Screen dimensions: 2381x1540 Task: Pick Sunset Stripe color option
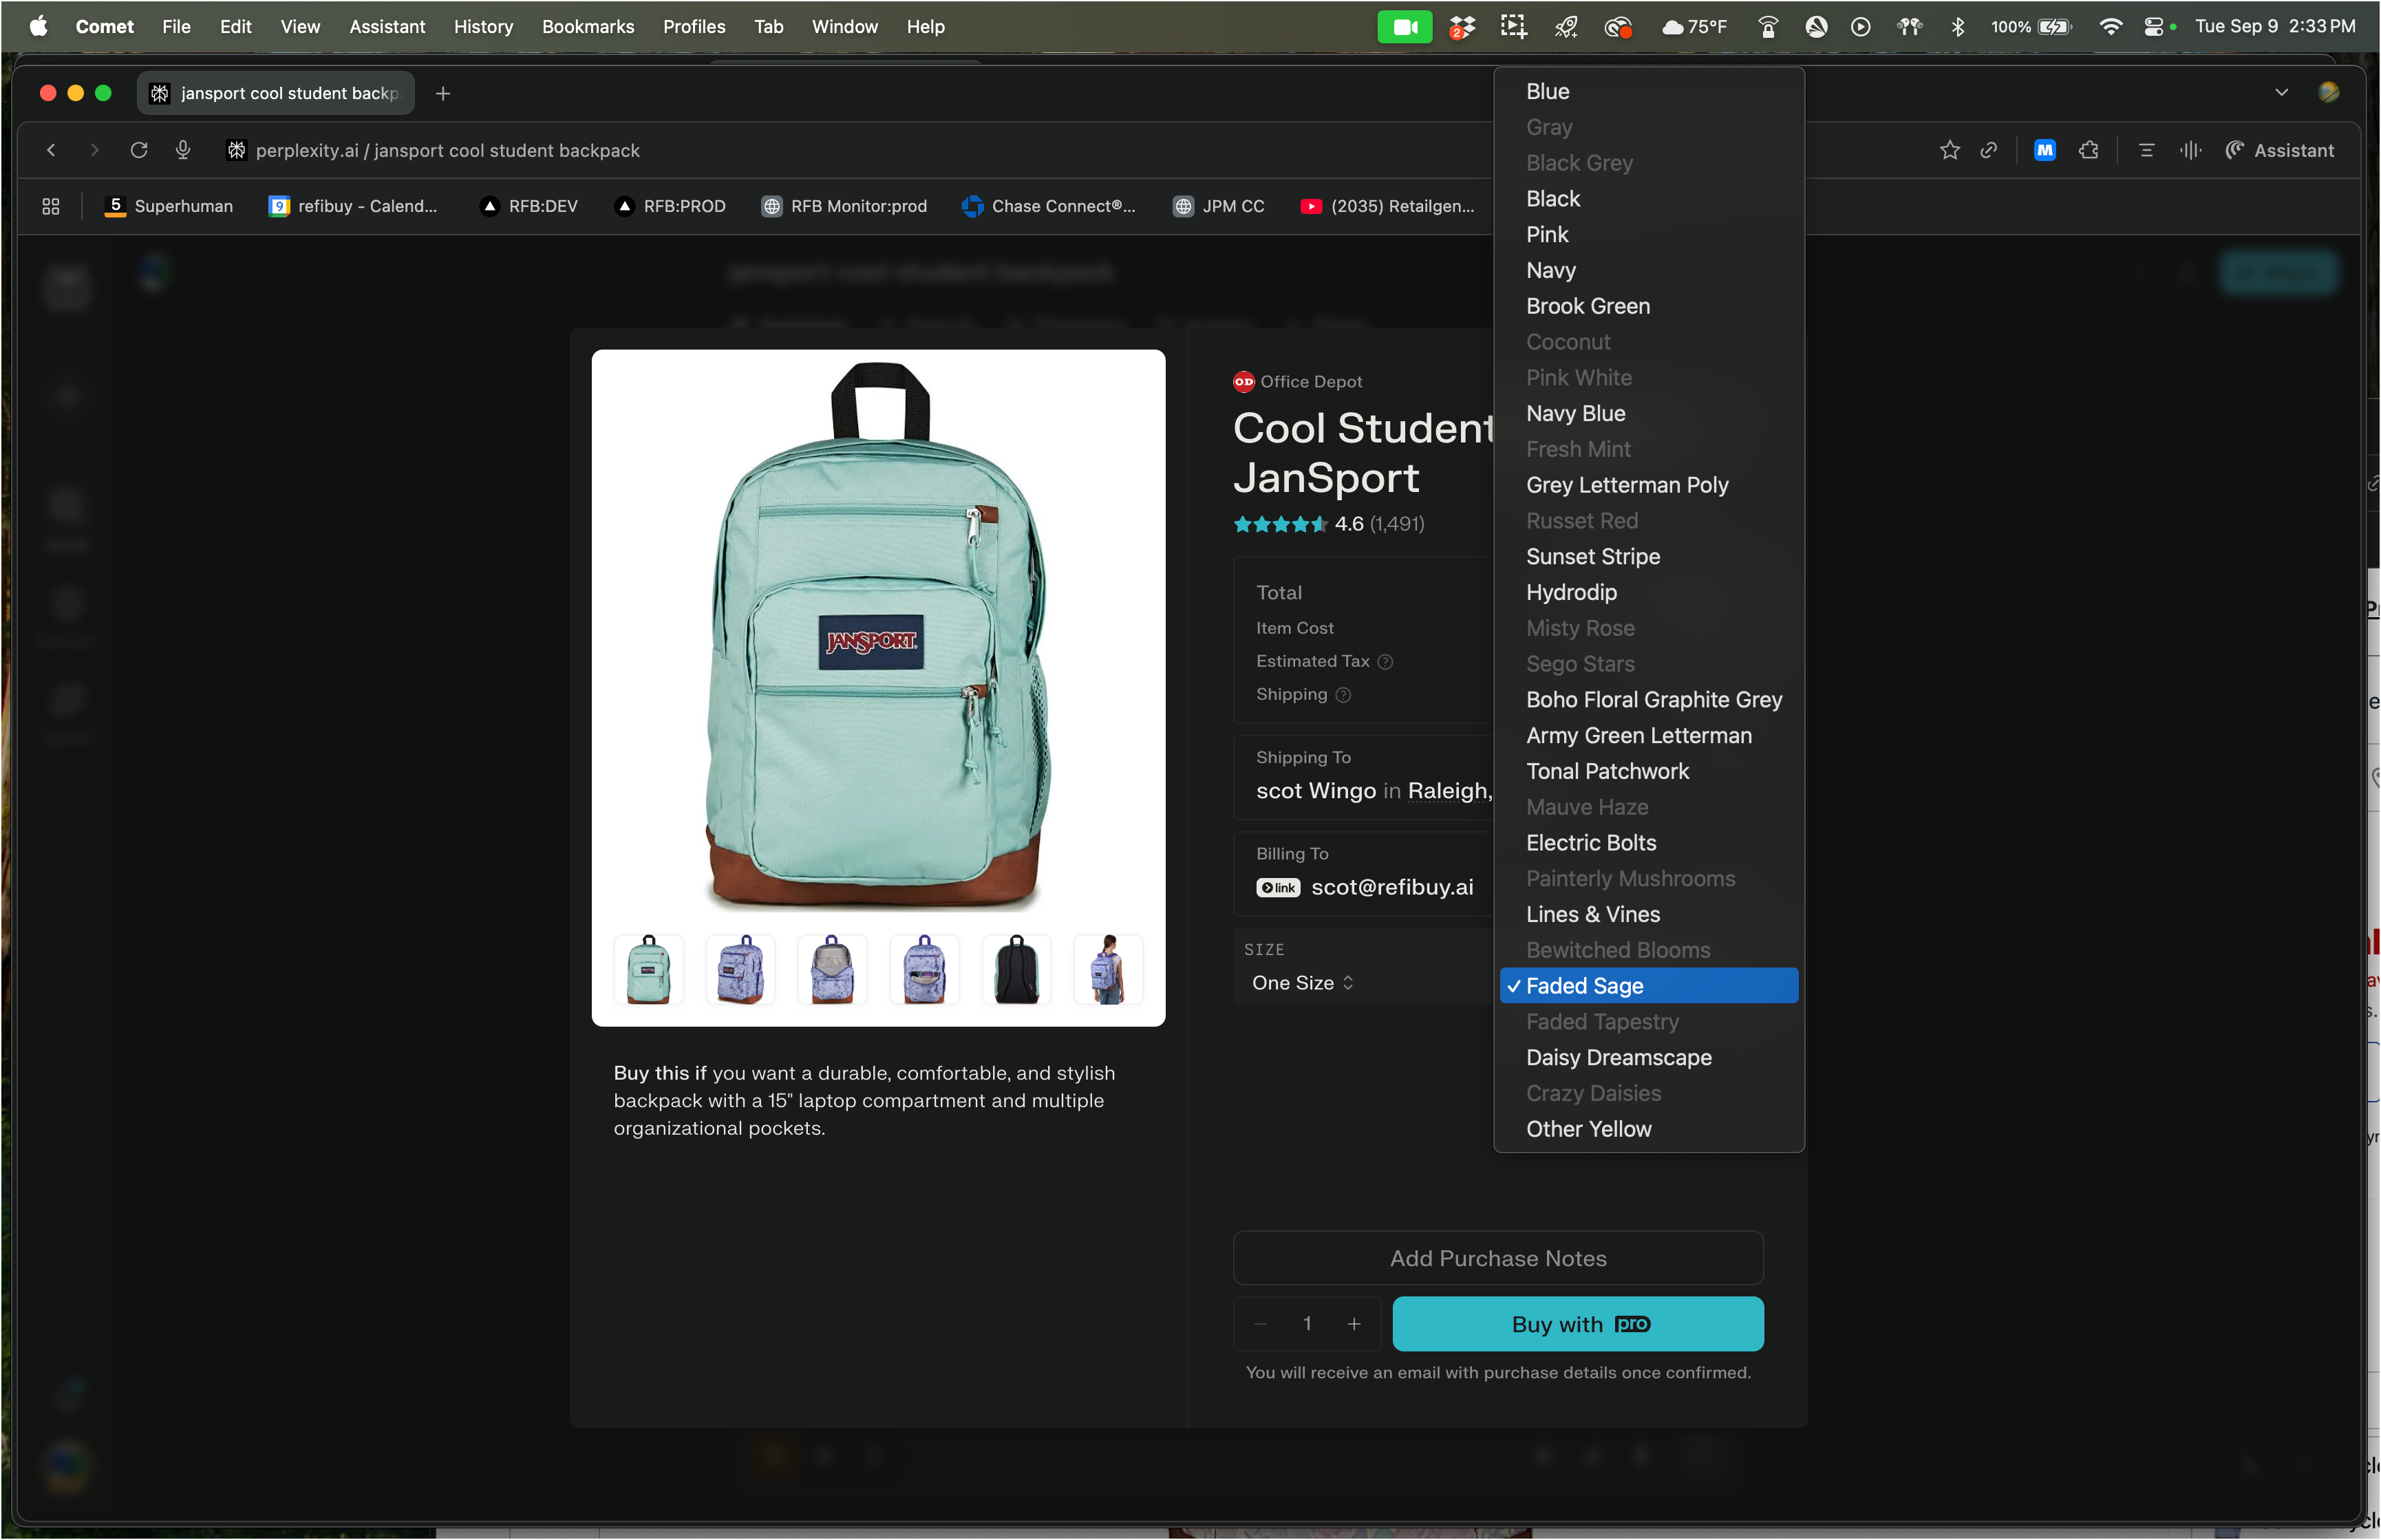[x=1592, y=556]
